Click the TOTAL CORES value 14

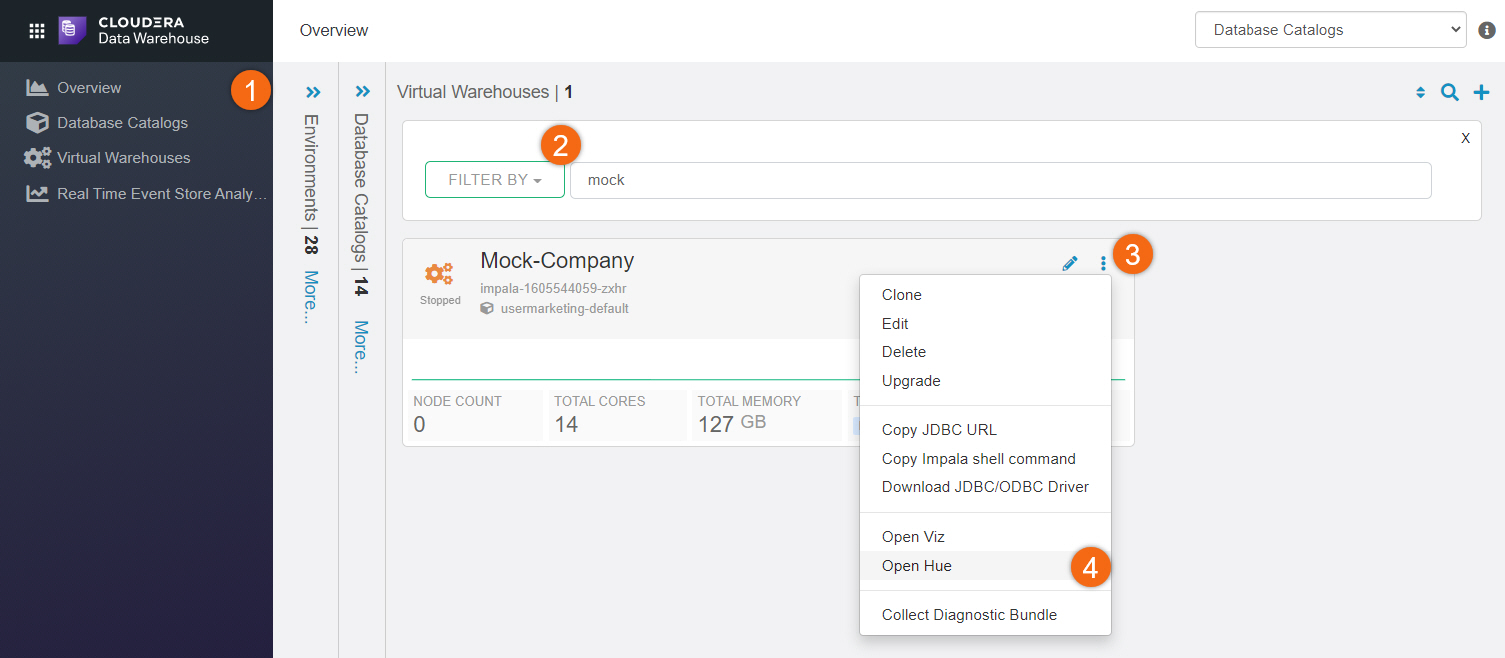pos(566,425)
